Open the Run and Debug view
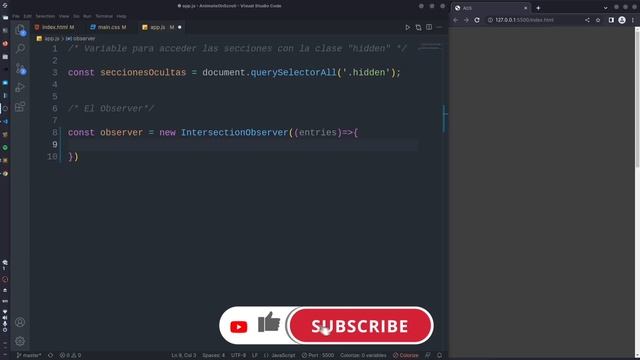This screenshot has height=360, width=640. coord(20,87)
